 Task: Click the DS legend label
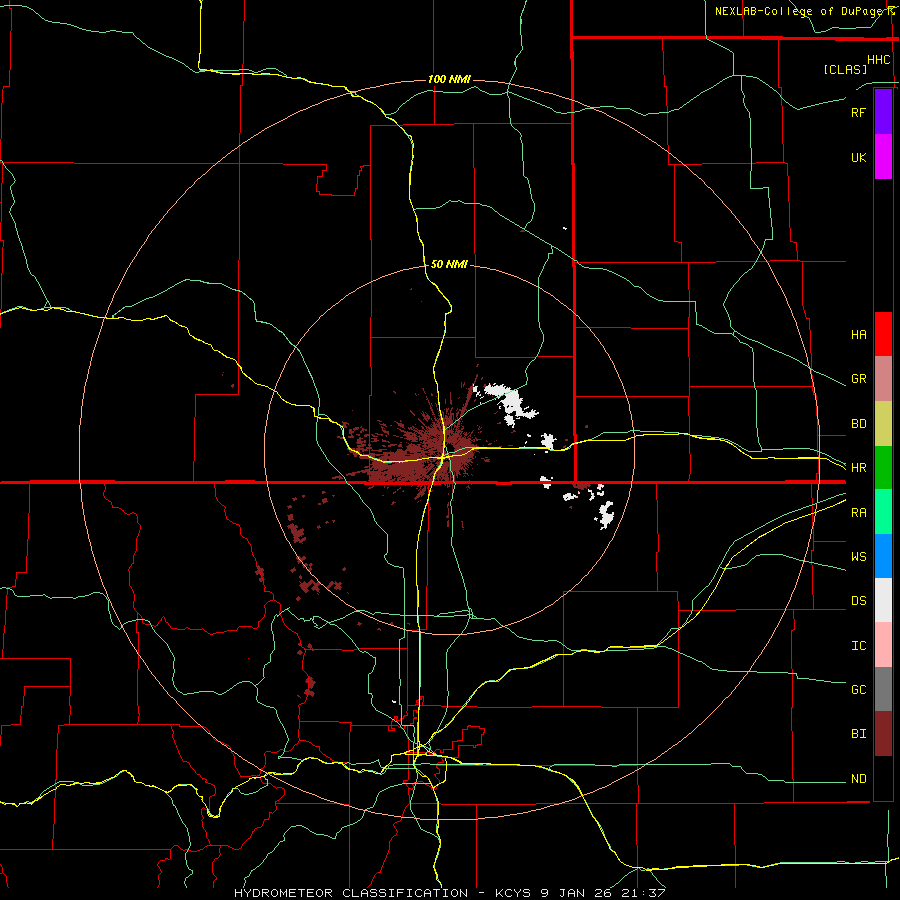[858, 601]
